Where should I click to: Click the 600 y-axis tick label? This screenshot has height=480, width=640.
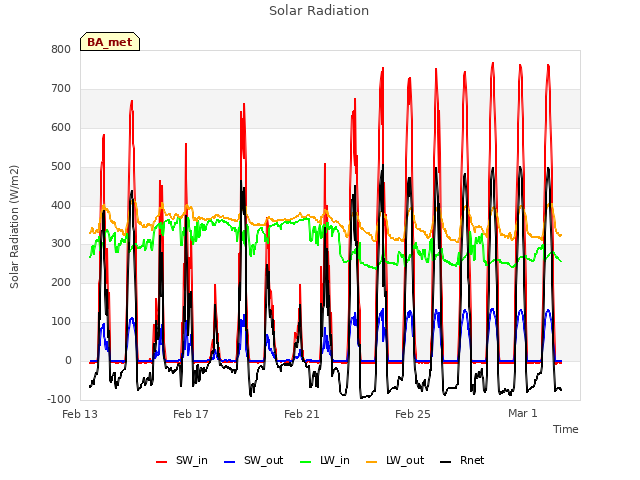click(x=61, y=127)
